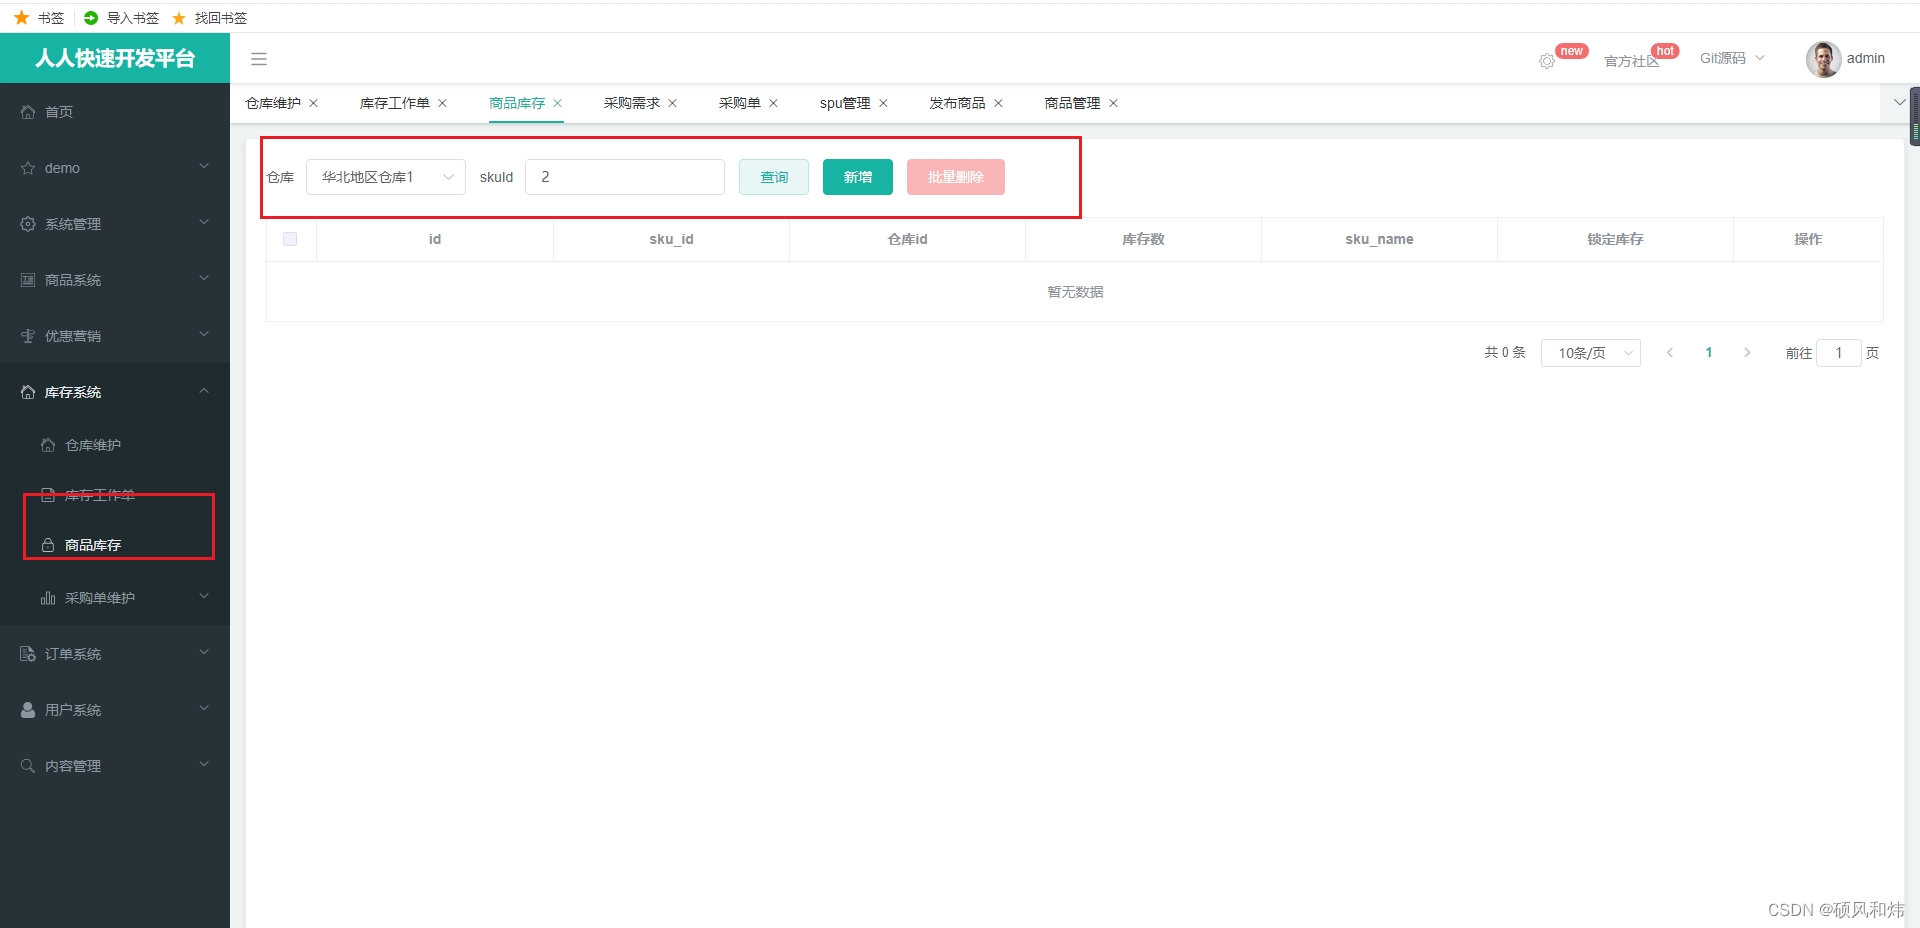The width and height of the screenshot is (1920, 928).
Task: Click inside the skuId input field
Action: (624, 177)
